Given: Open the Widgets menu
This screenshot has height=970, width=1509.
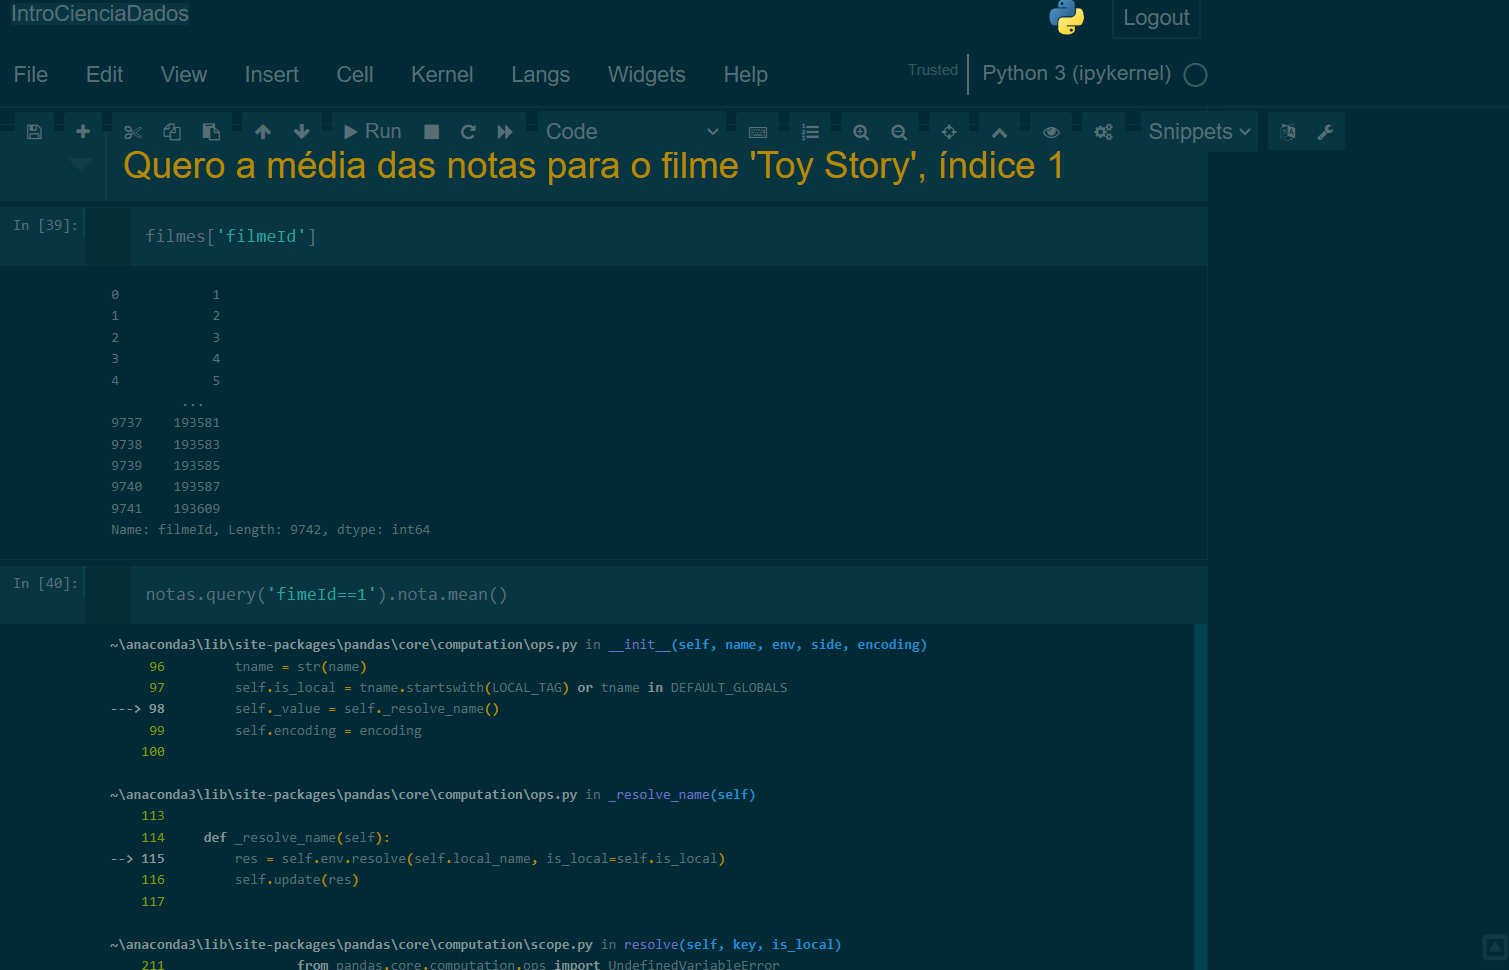Looking at the screenshot, I should point(647,75).
